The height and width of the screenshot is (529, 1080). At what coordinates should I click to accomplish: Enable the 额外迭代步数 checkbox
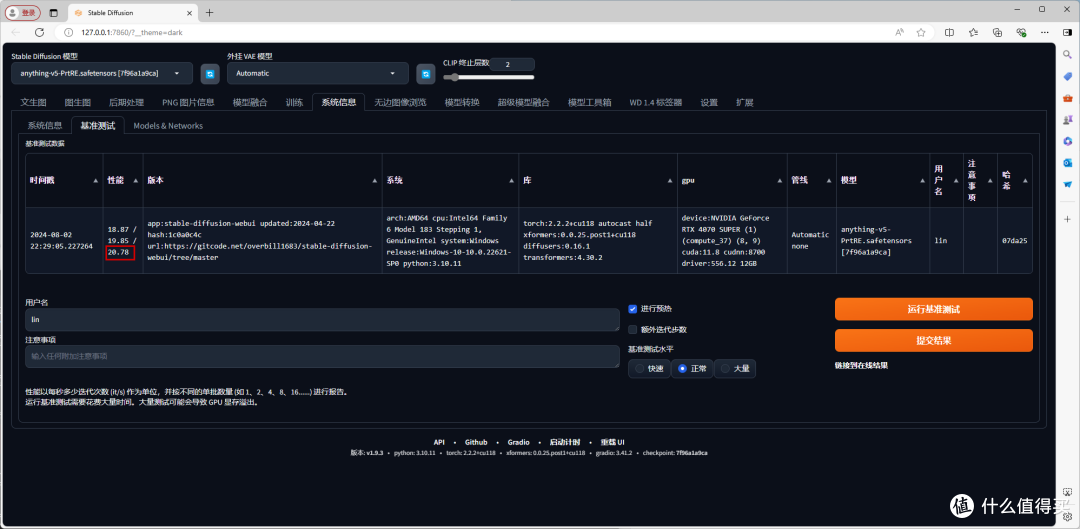632,329
